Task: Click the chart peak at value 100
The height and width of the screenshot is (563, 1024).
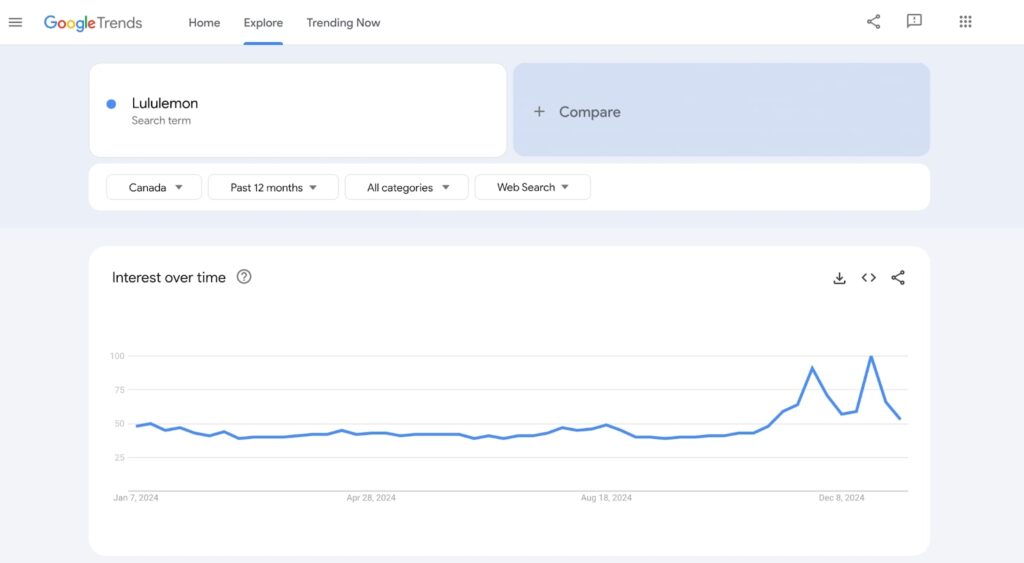Action: 871,357
